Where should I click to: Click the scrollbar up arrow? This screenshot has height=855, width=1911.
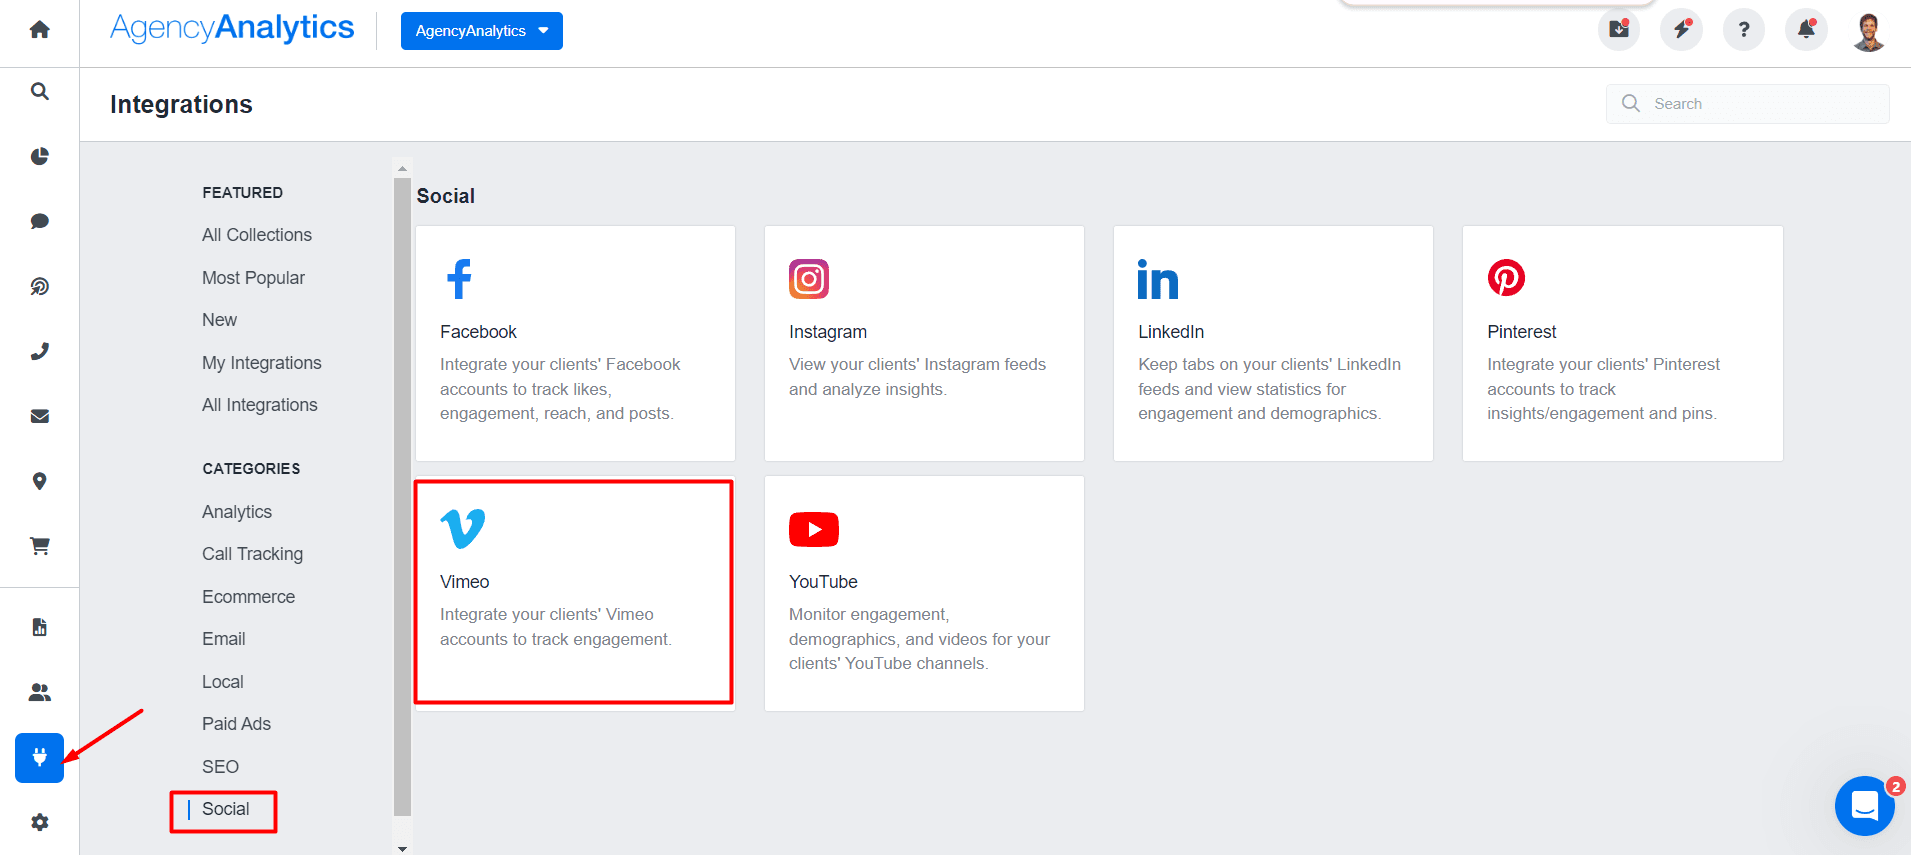coord(402,169)
